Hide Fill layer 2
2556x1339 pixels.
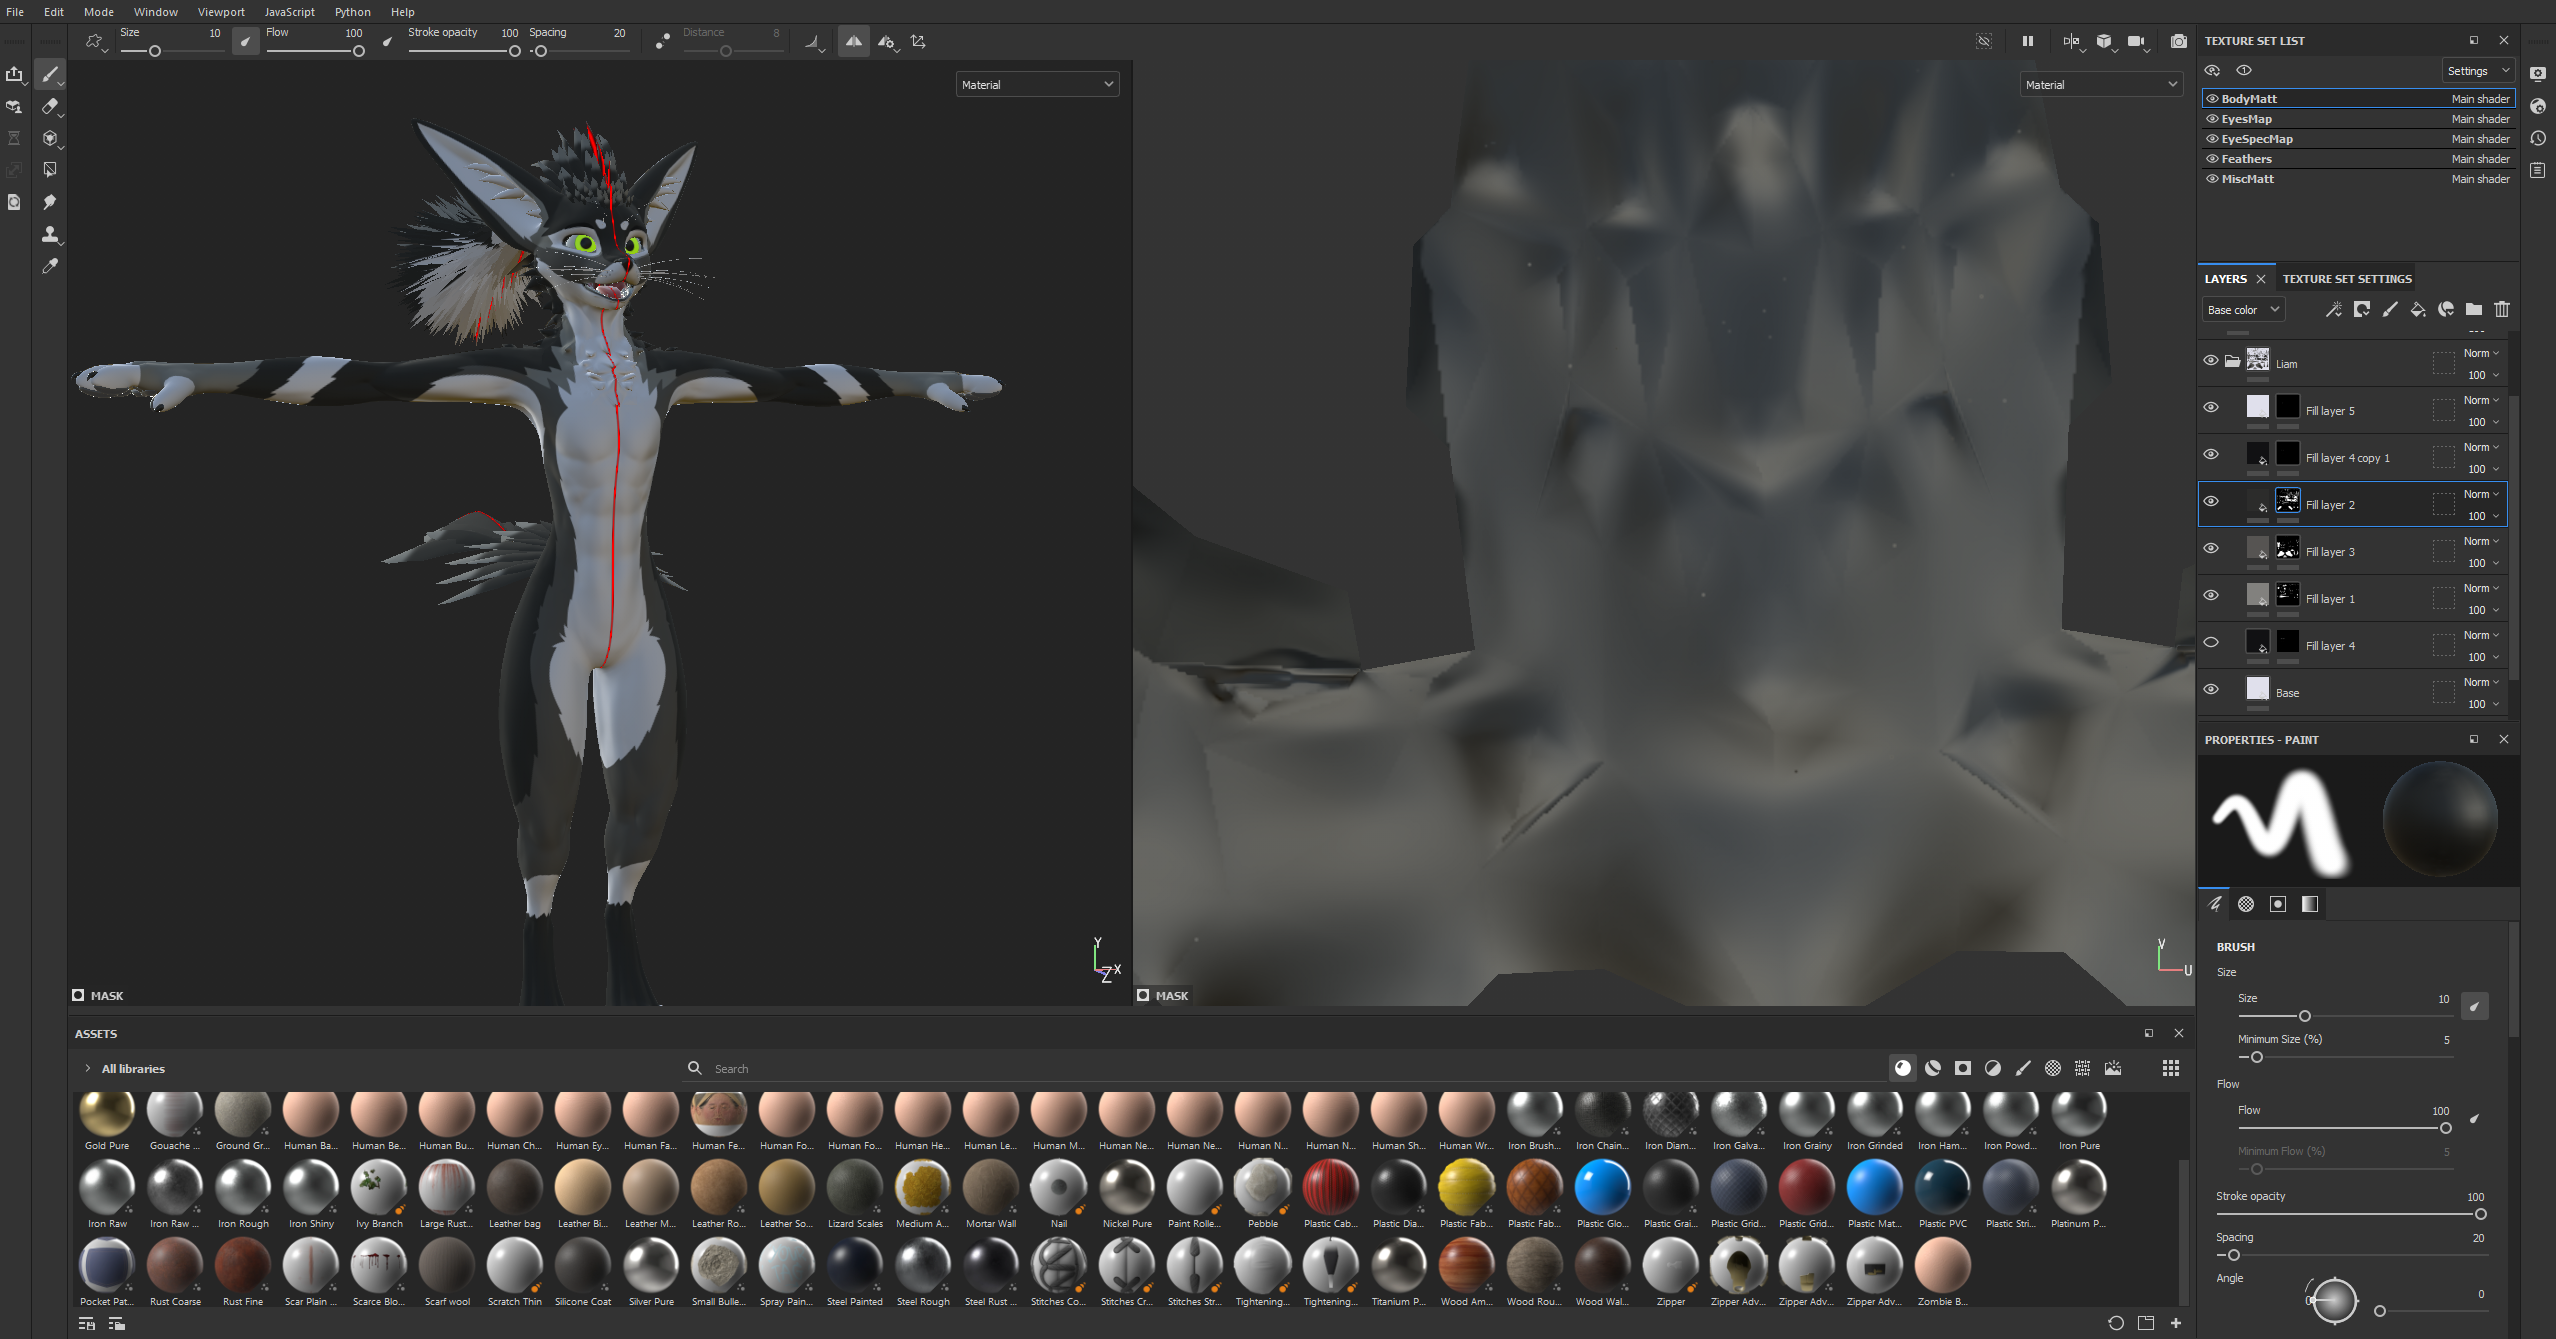pyautogui.click(x=2211, y=501)
